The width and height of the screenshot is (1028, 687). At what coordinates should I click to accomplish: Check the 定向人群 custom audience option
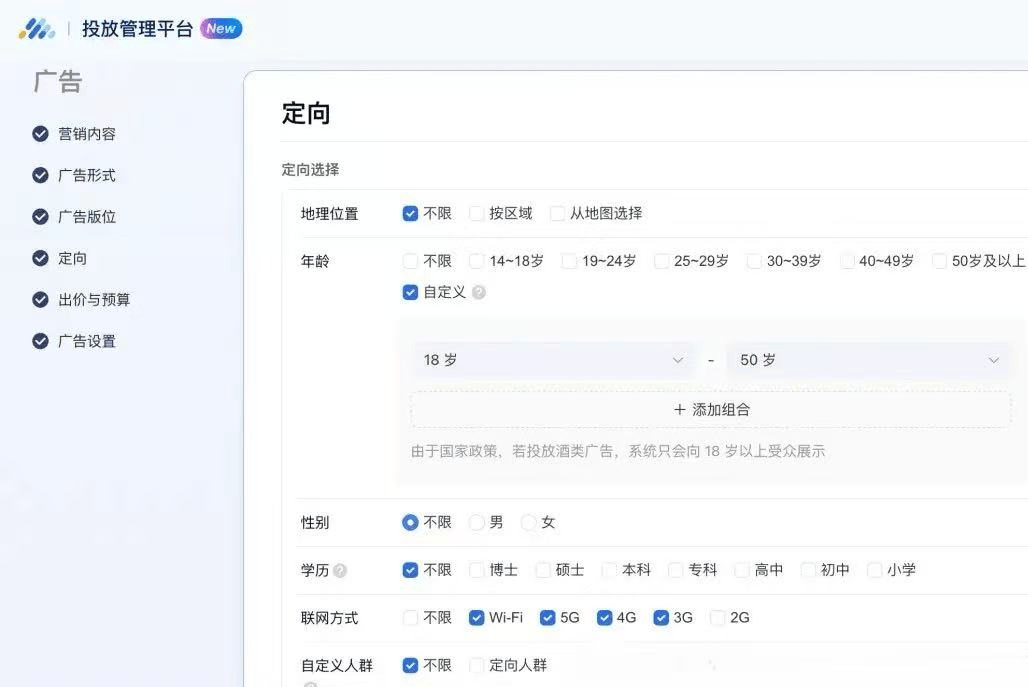477,665
